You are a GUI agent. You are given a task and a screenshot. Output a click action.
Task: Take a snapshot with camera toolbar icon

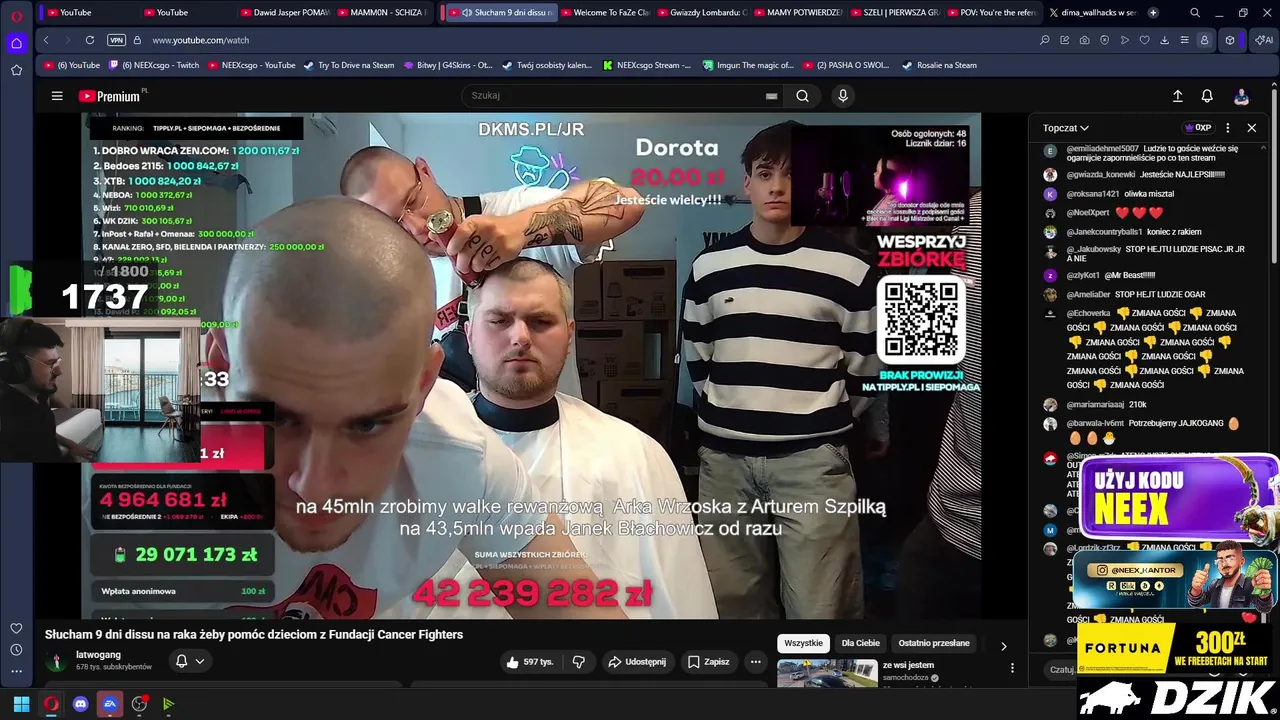coord(1085,40)
